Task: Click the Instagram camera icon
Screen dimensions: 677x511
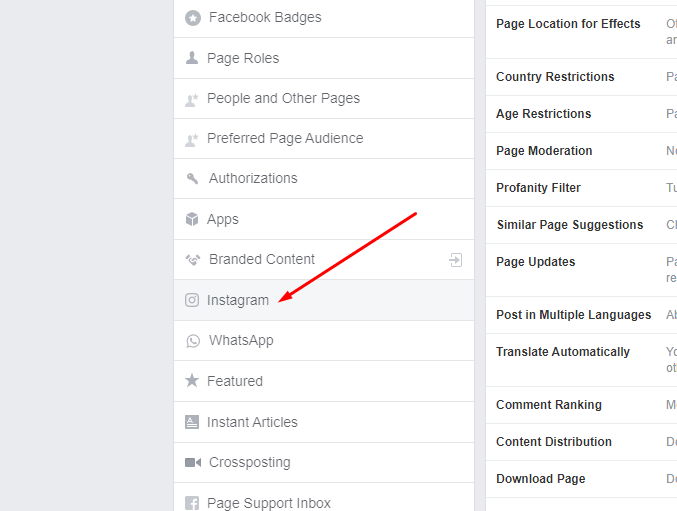Action: click(x=192, y=300)
